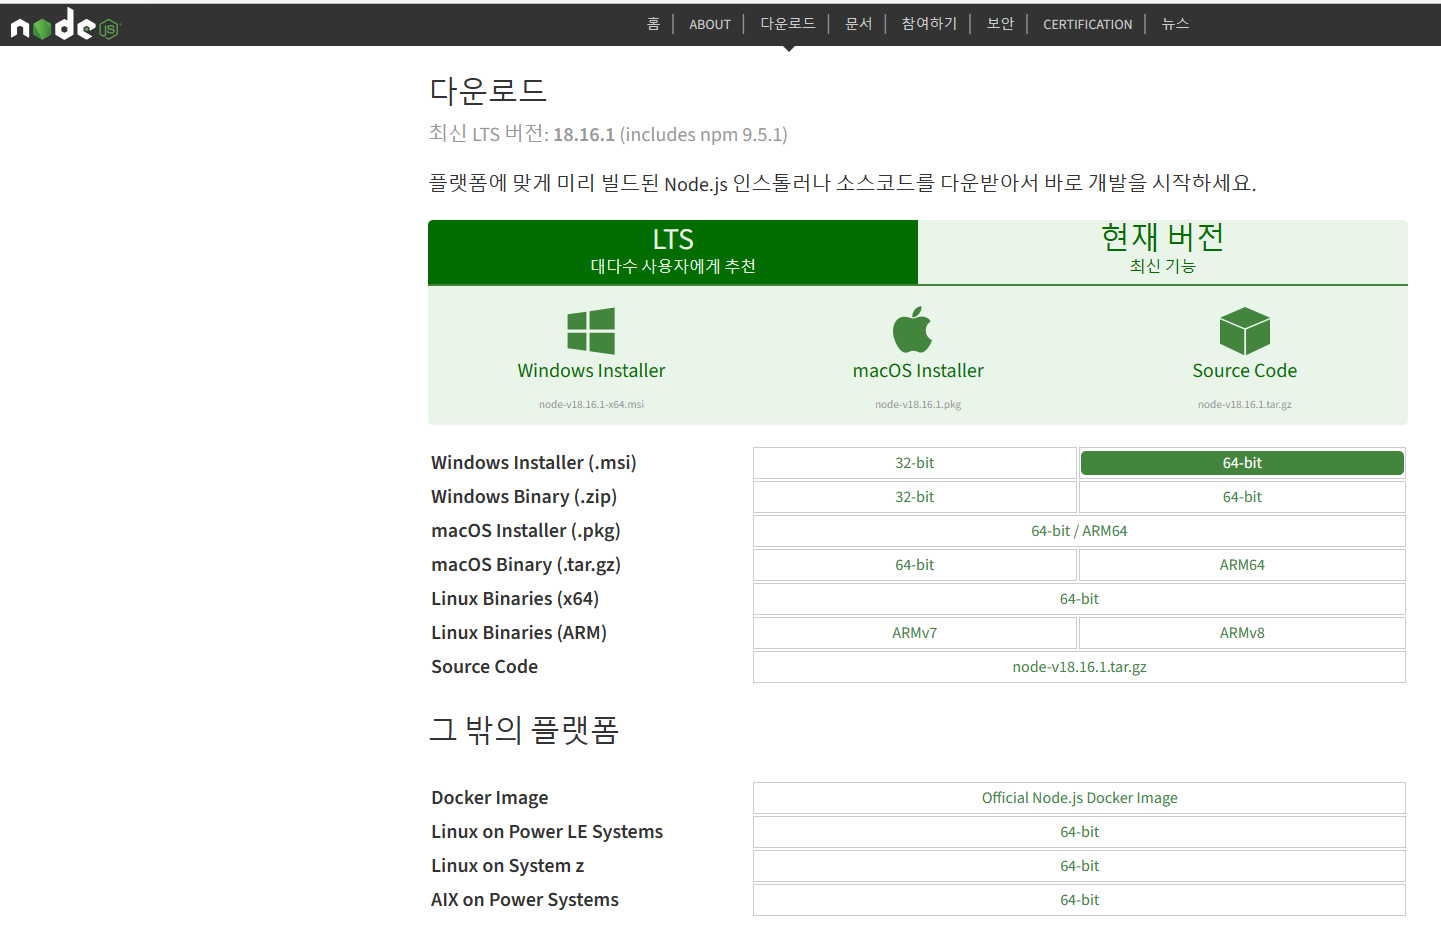Select the LTS tab
The width and height of the screenshot is (1441, 933).
(673, 252)
